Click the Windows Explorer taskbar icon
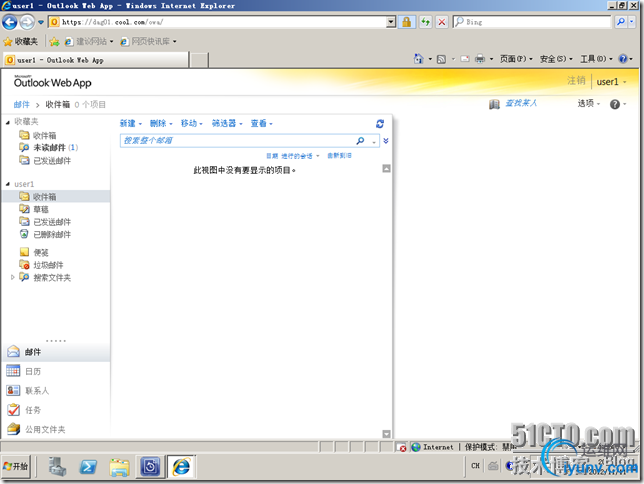 tap(119, 467)
